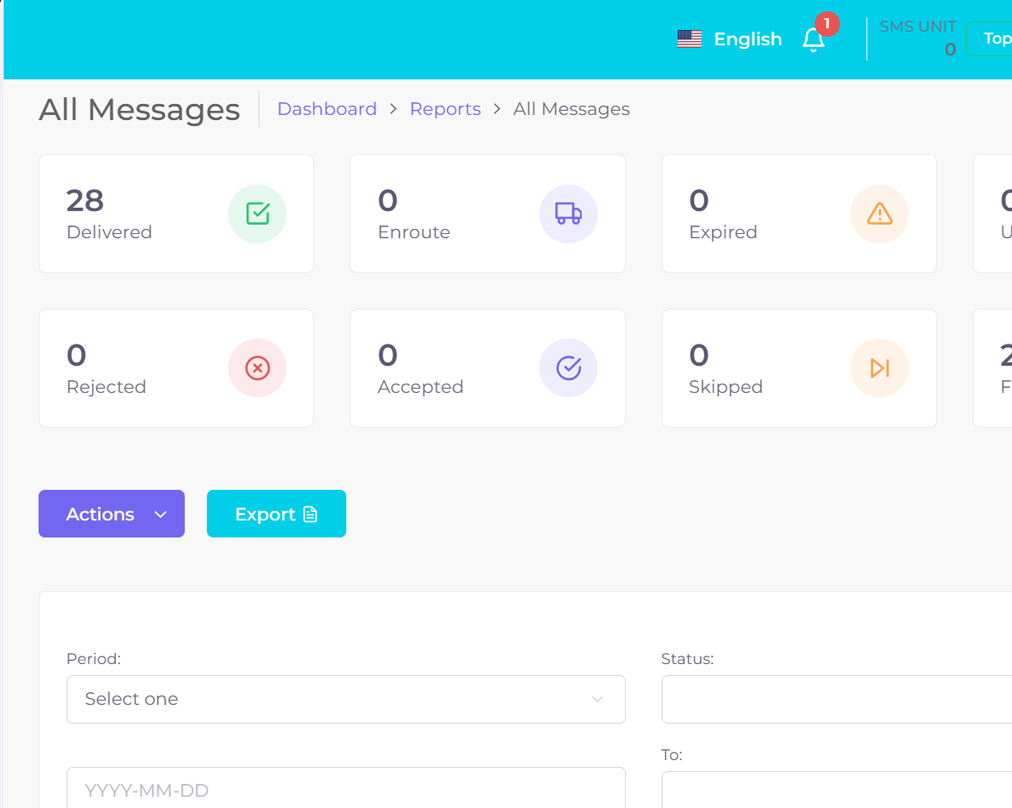Open the notification bell
1012x808 pixels.
point(814,39)
